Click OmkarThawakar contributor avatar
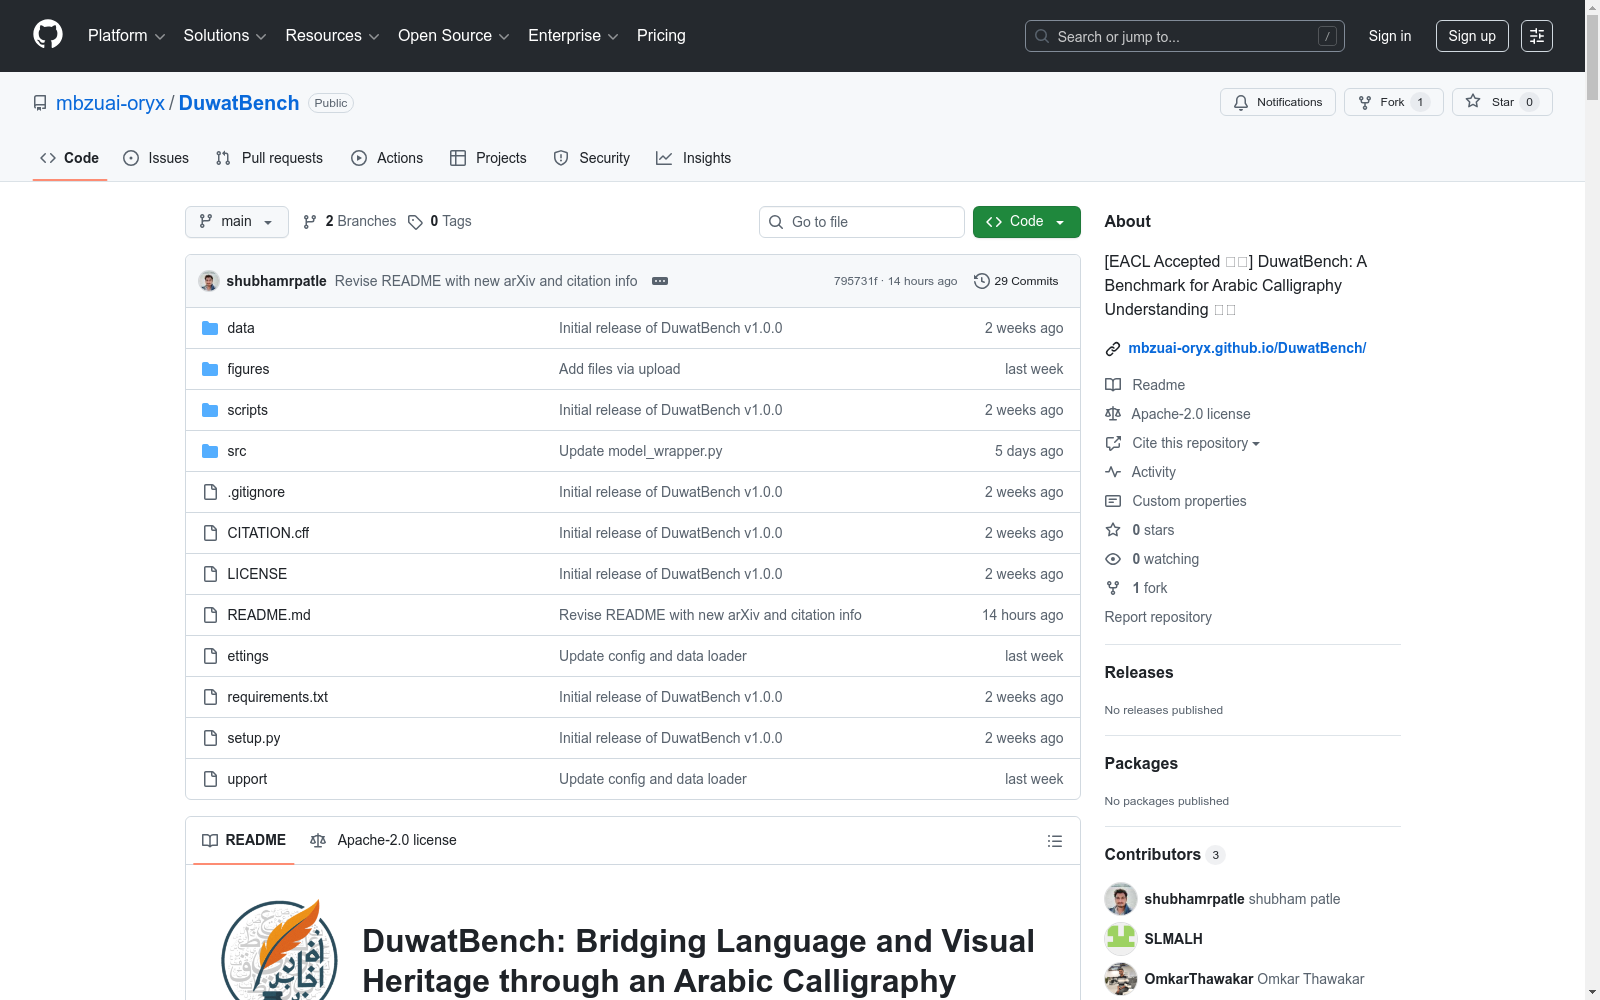The height and width of the screenshot is (1000, 1600). 1121,979
